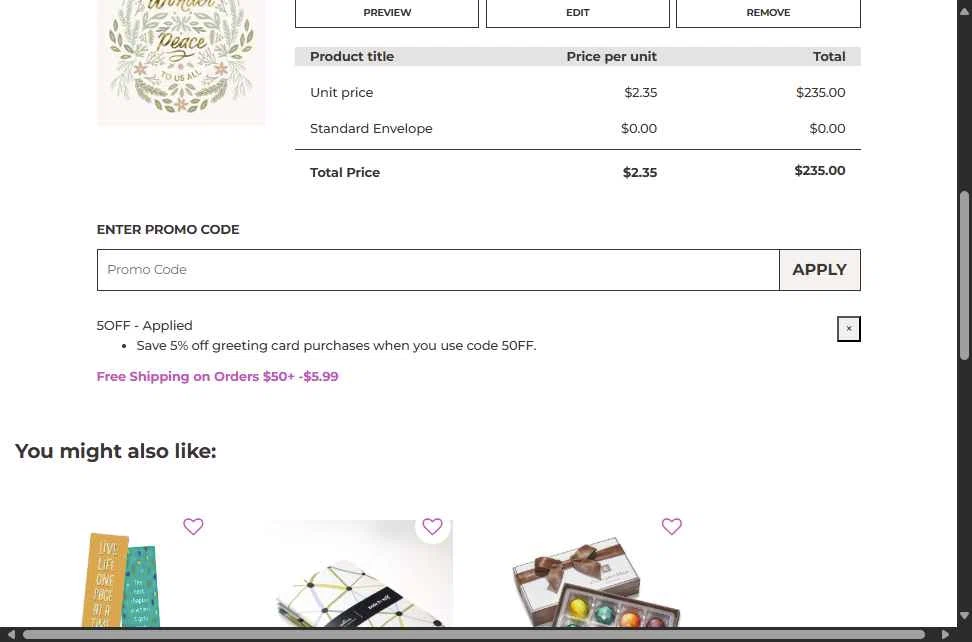
Task: Focus the Promo Code text field
Action: (438, 270)
